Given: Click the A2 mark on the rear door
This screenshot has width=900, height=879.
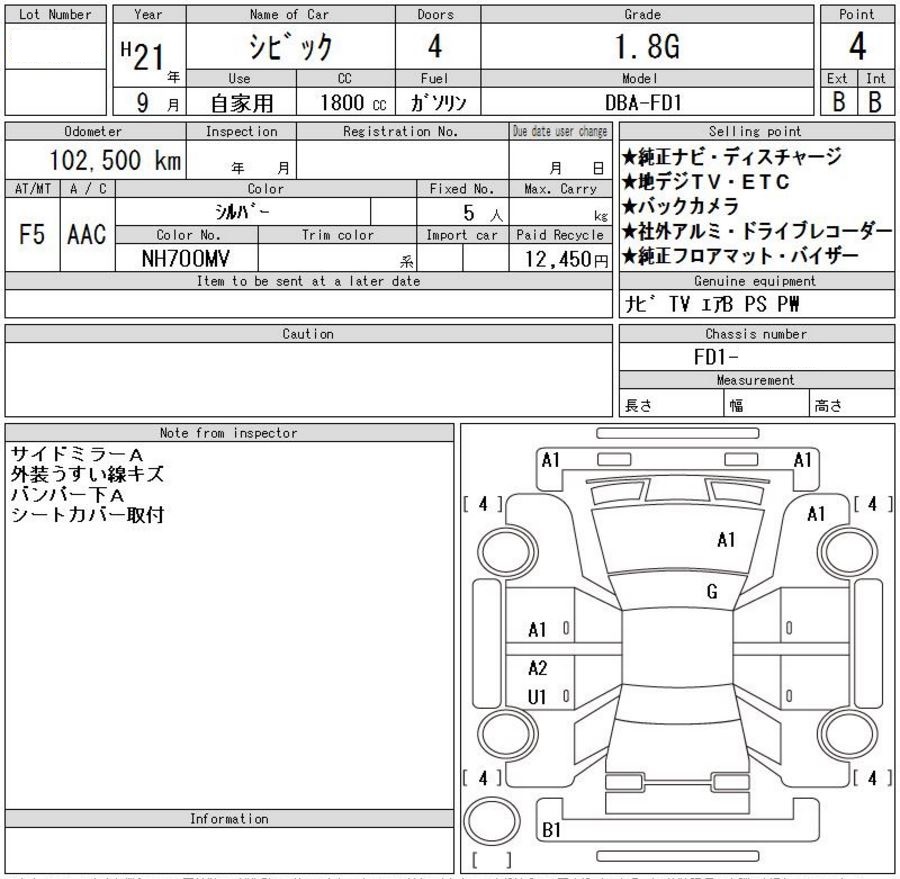Looking at the screenshot, I should point(537,668).
